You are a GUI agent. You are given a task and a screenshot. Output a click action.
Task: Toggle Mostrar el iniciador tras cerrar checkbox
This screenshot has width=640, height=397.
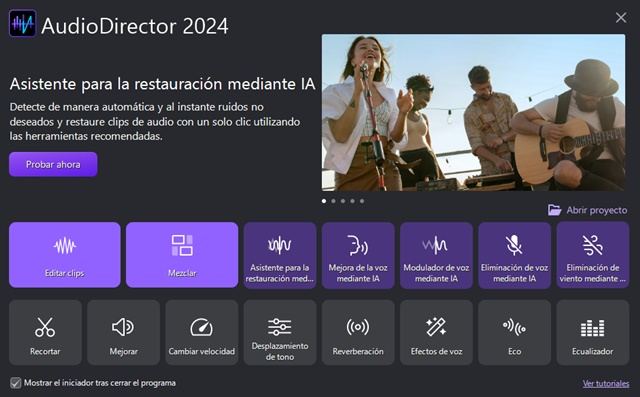tap(16, 383)
